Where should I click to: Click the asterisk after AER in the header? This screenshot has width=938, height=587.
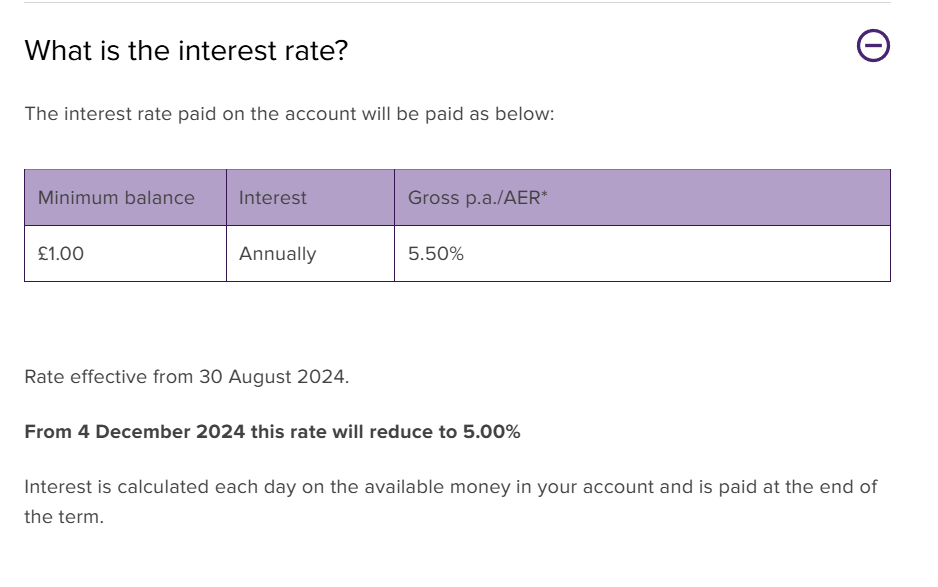(x=544, y=194)
